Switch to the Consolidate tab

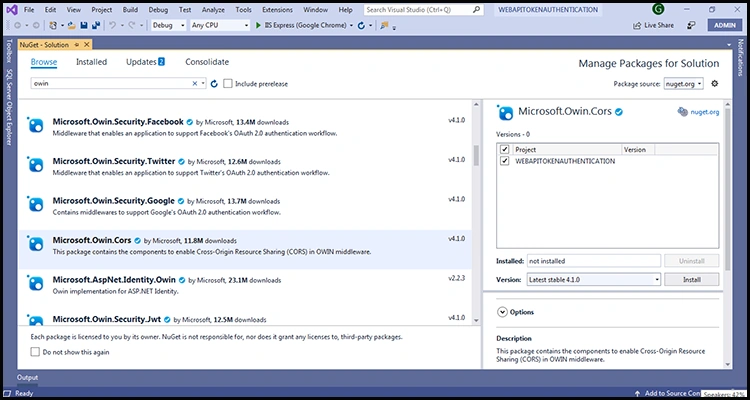(207, 62)
